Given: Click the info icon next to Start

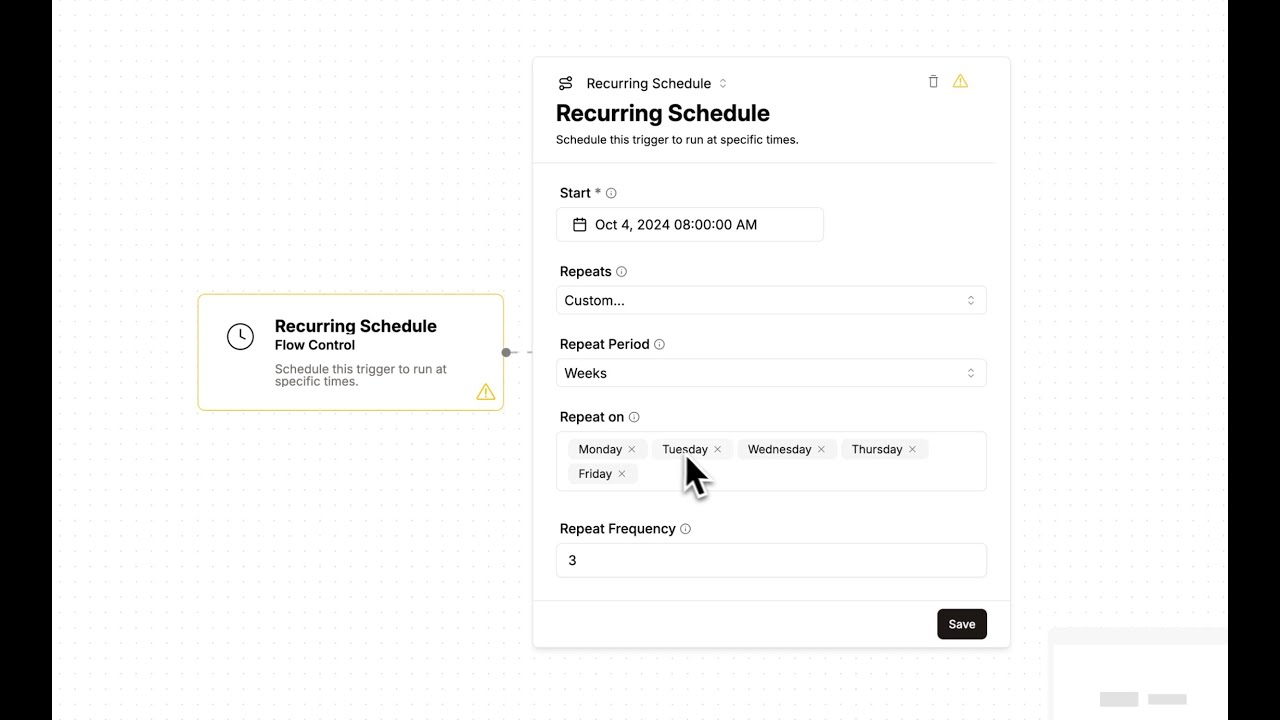Looking at the screenshot, I should (611, 193).
